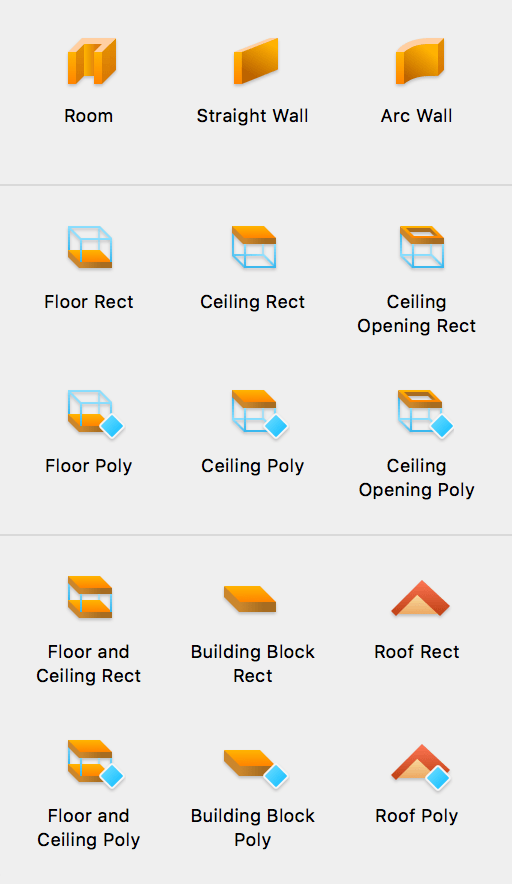Screen dimensions: 512x884
Task: Click the 'Roof Rect' text label
Action: click(x=417, y=652)
